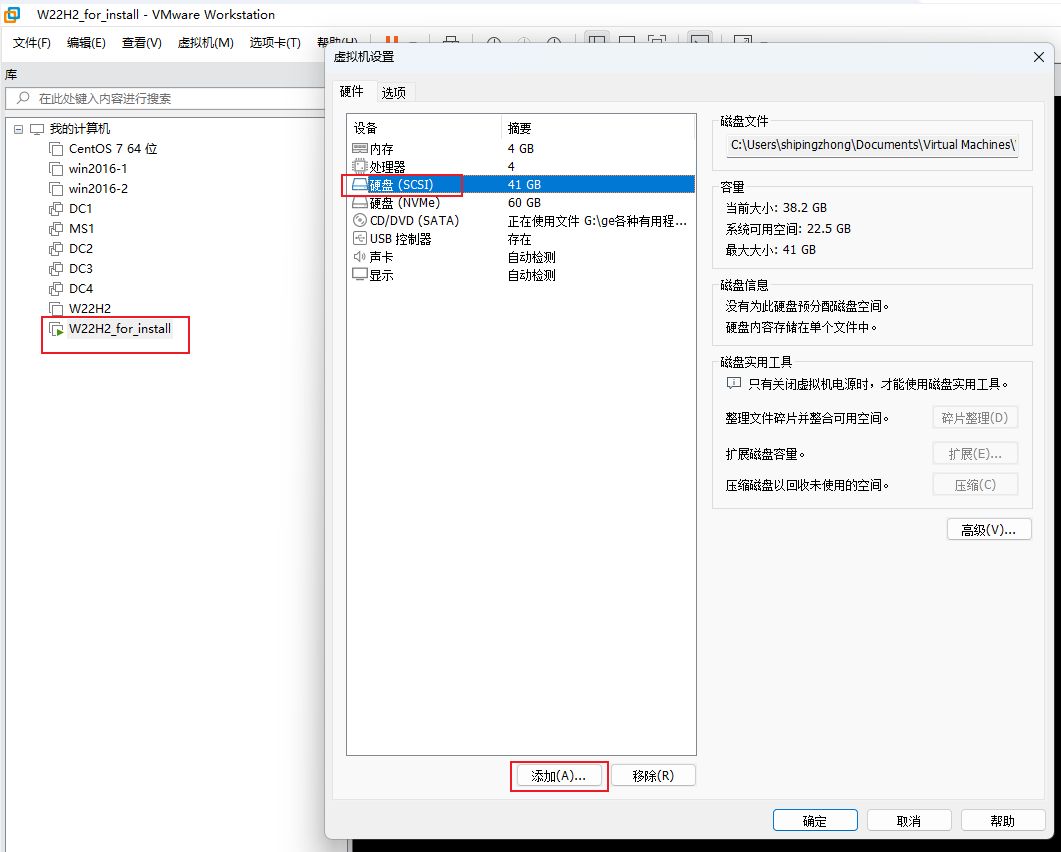Screen dimensions: 1061x852
Task: Select the USB 控制器 icon
Action: coord(360,239)
